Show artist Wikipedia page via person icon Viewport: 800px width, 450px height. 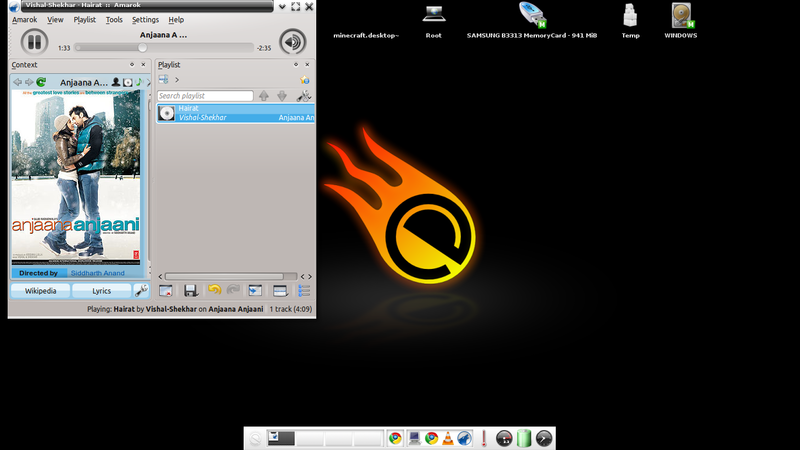coord(116,82)
